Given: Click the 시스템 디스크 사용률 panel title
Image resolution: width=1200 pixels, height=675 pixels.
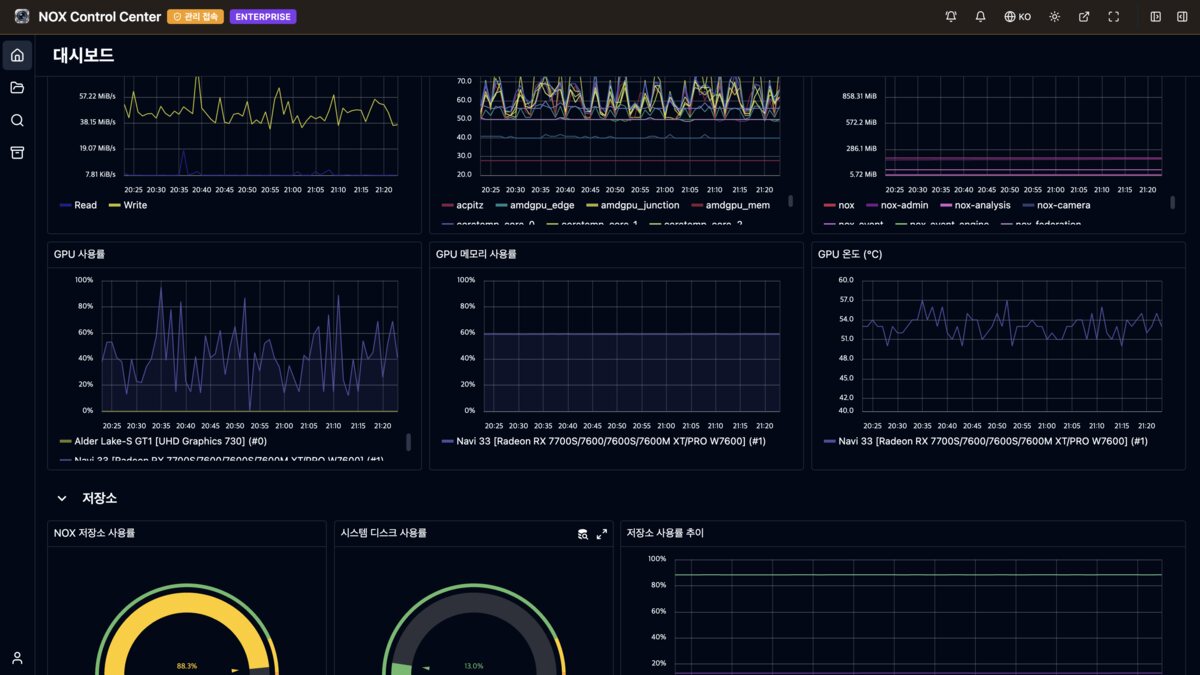Looking at the screenshot, I should (383, 533).
